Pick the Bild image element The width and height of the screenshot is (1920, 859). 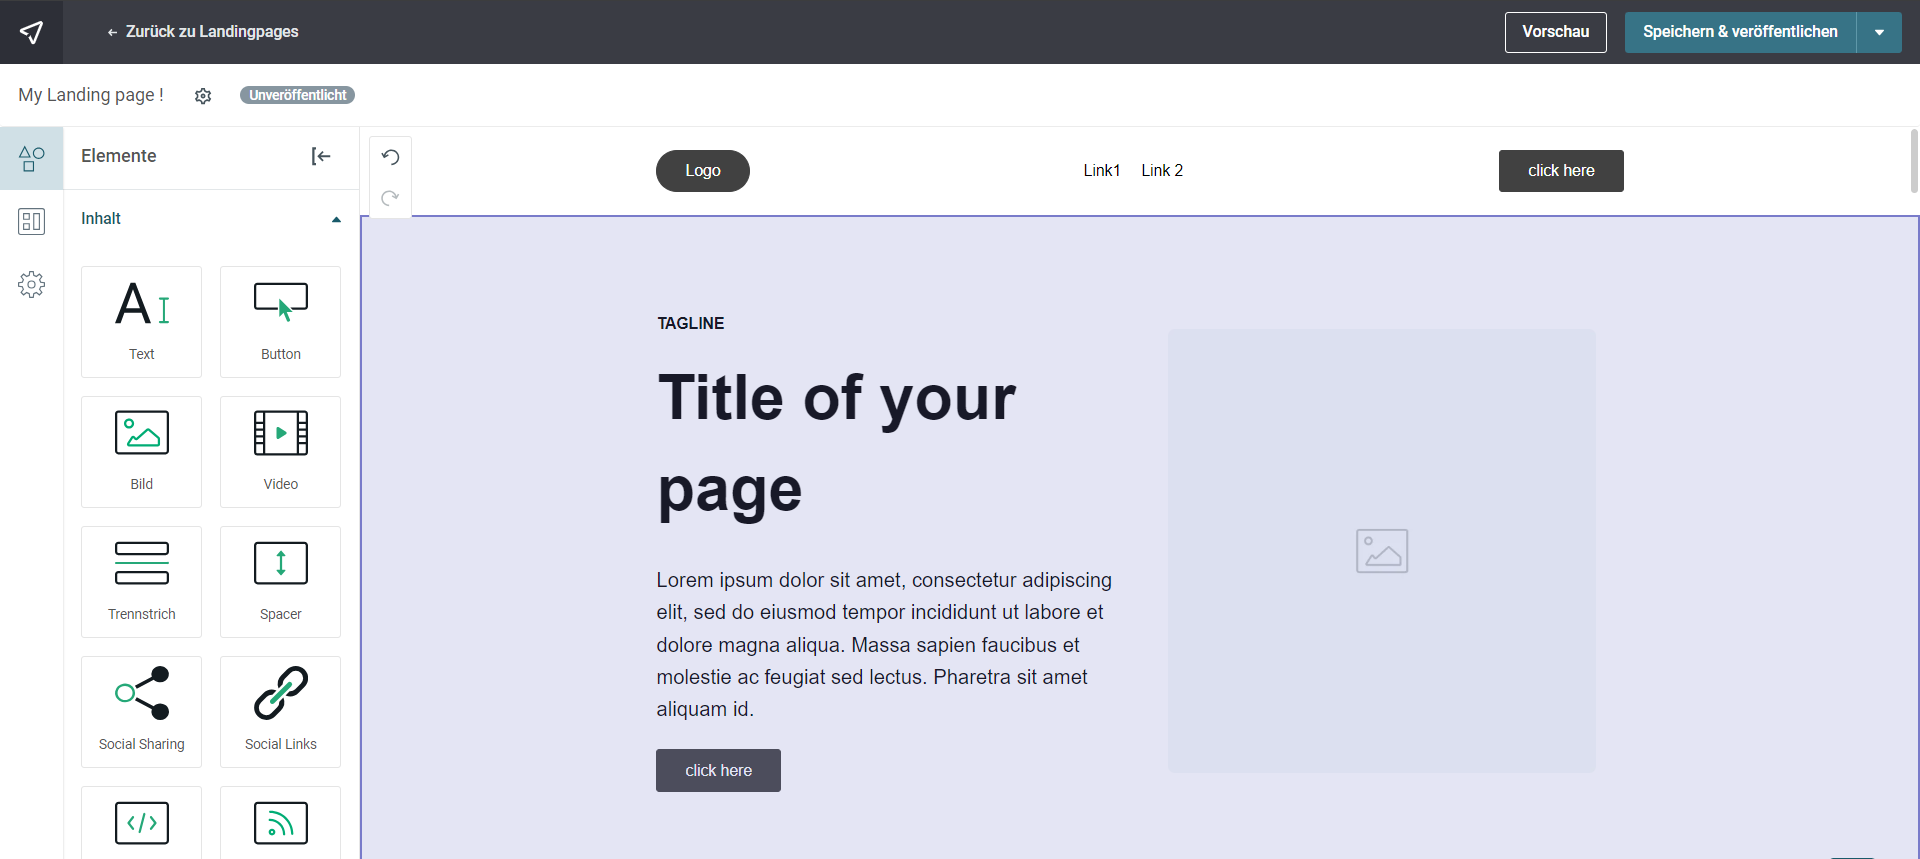pos(141,451)
